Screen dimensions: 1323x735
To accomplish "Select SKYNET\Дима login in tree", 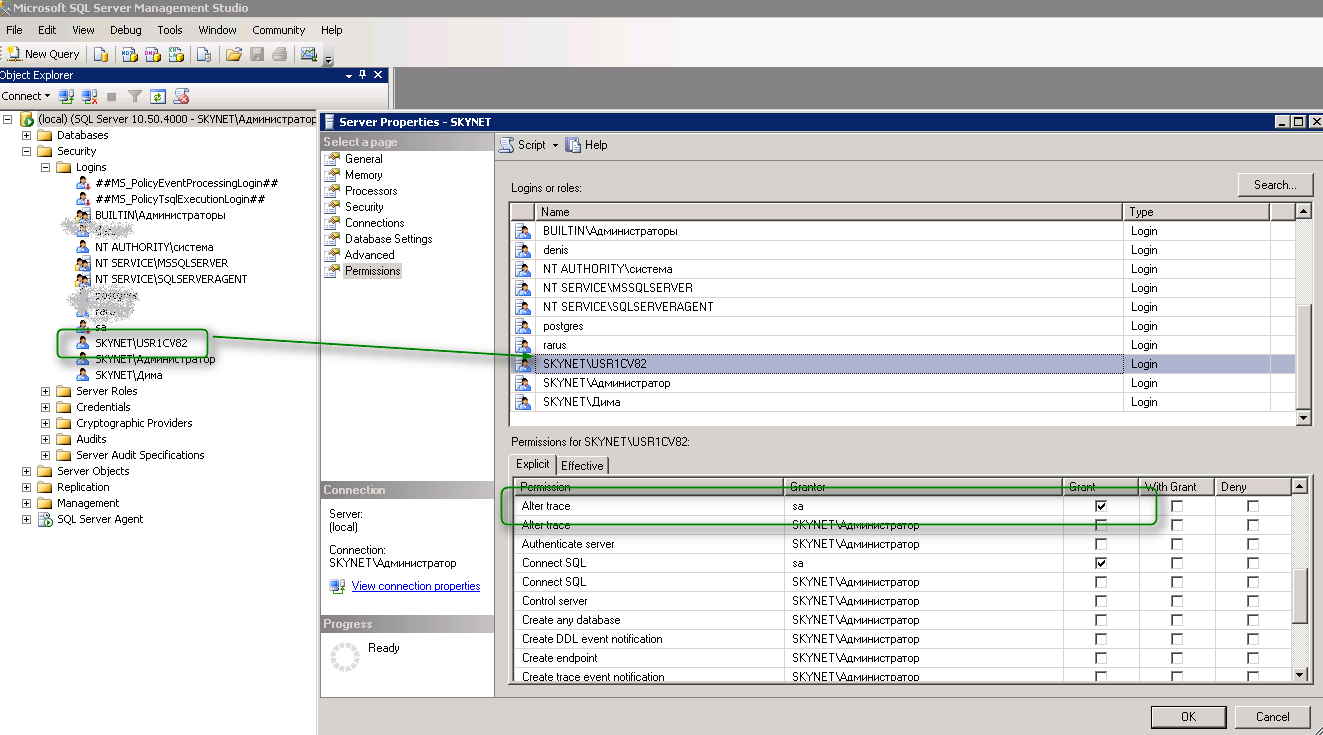I will pyautogui.click(x=128, y=375).
